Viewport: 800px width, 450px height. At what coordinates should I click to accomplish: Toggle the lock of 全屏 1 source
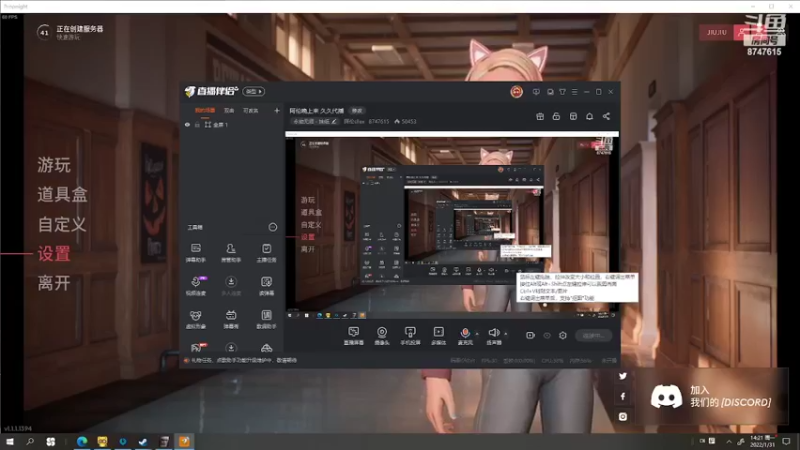197,124
